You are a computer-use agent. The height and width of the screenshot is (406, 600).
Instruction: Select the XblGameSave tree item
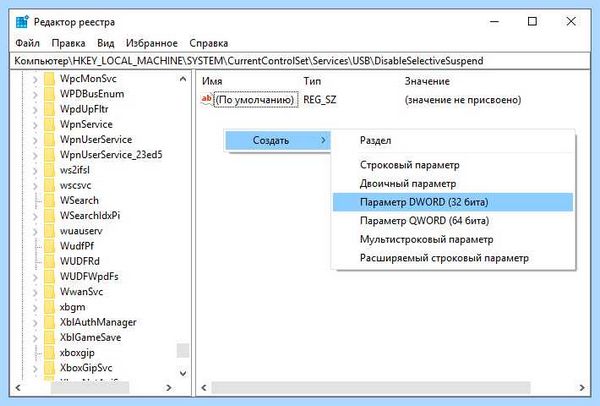(90, 338)
